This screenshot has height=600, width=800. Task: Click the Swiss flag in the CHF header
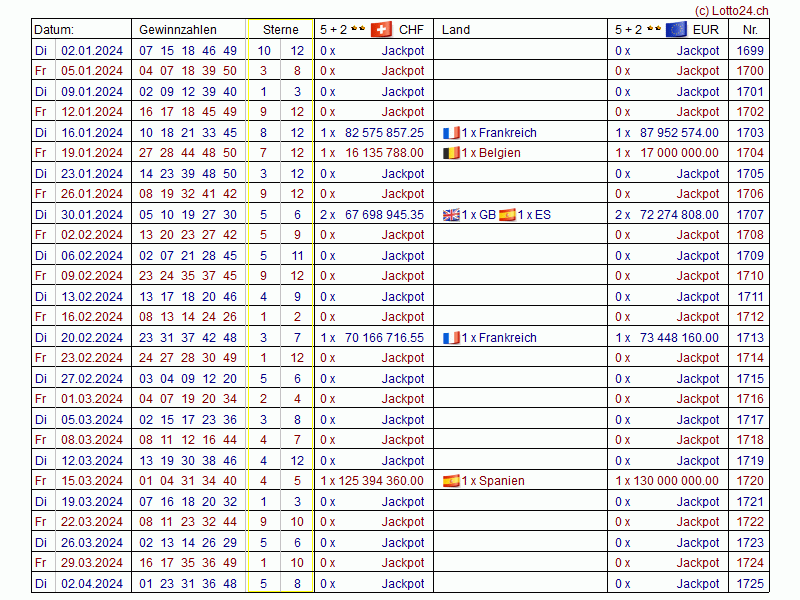(381, 30)
